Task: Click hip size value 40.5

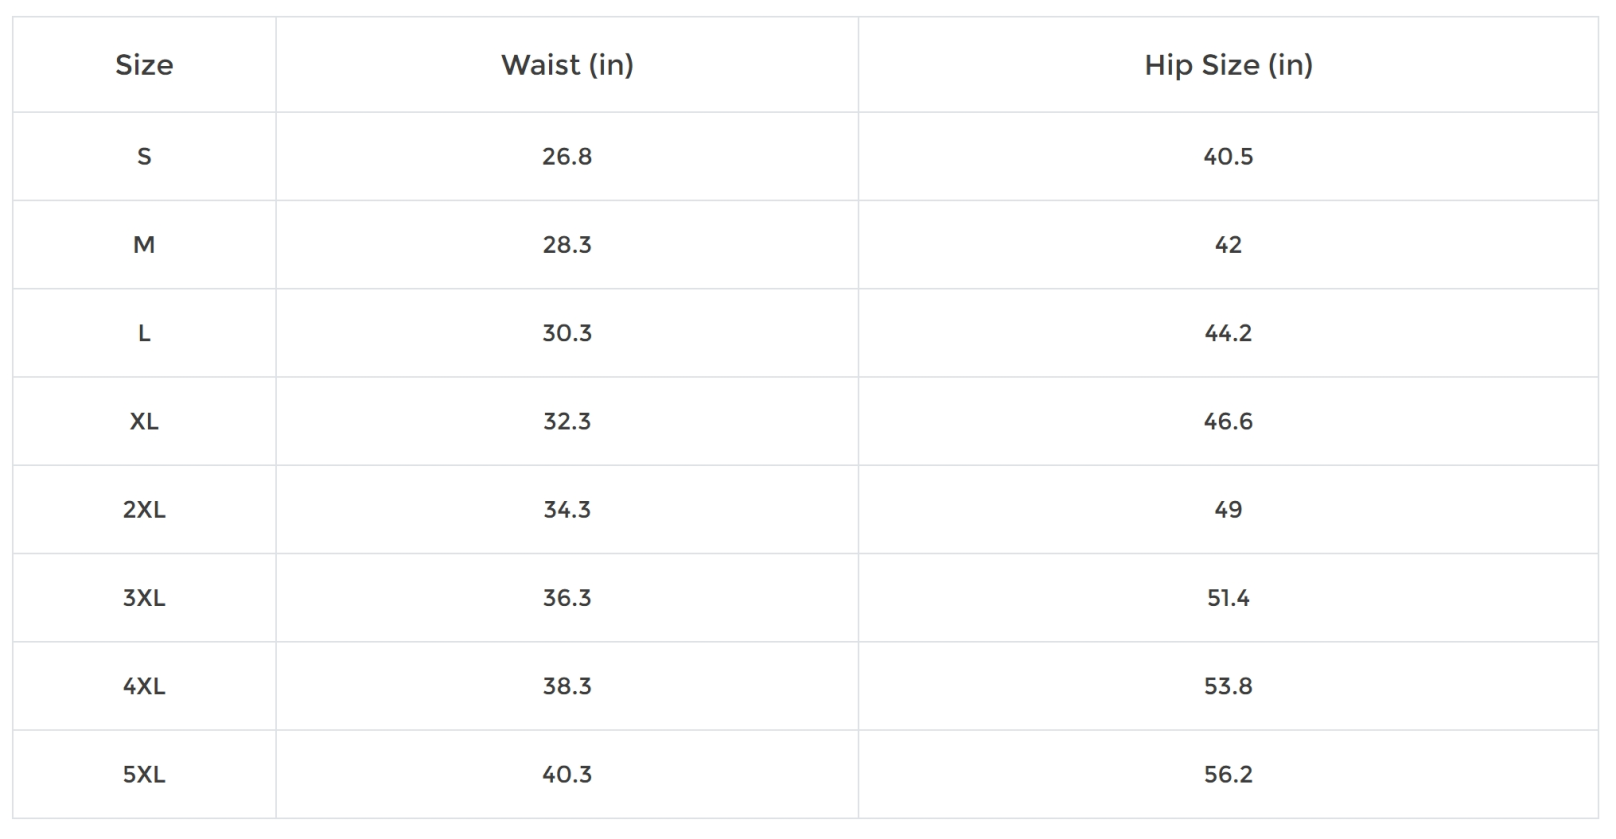Action: [x=1228, y=157]
